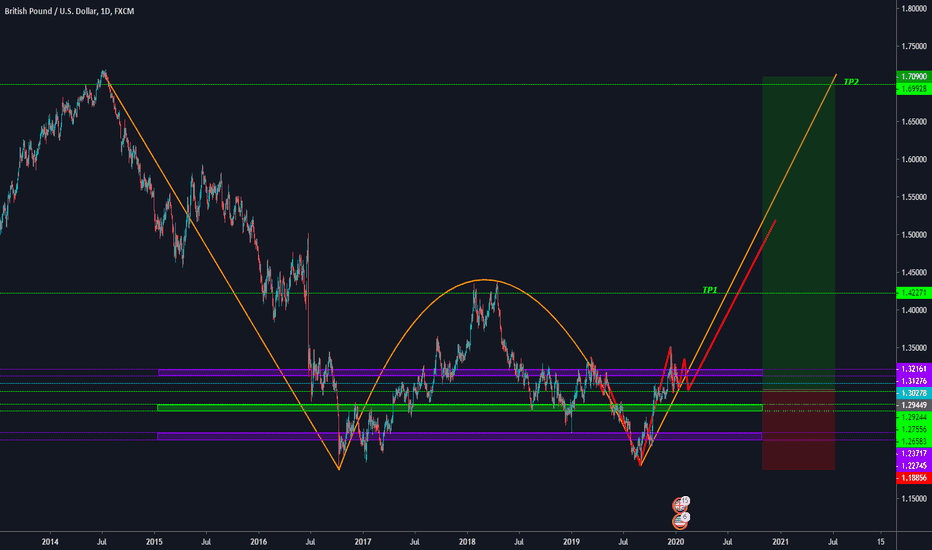Image resolution: width=932 pixels, height=550 pixels.
Task: Click the 2014 label on time axis
Action: (x=49, y=541)
